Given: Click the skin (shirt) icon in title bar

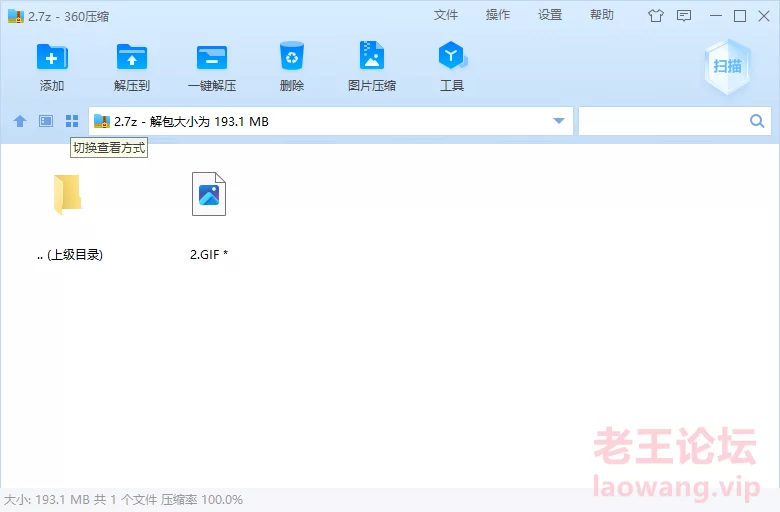Looking at the screenshot, I should pyautogui.click(x=656, y=16).
